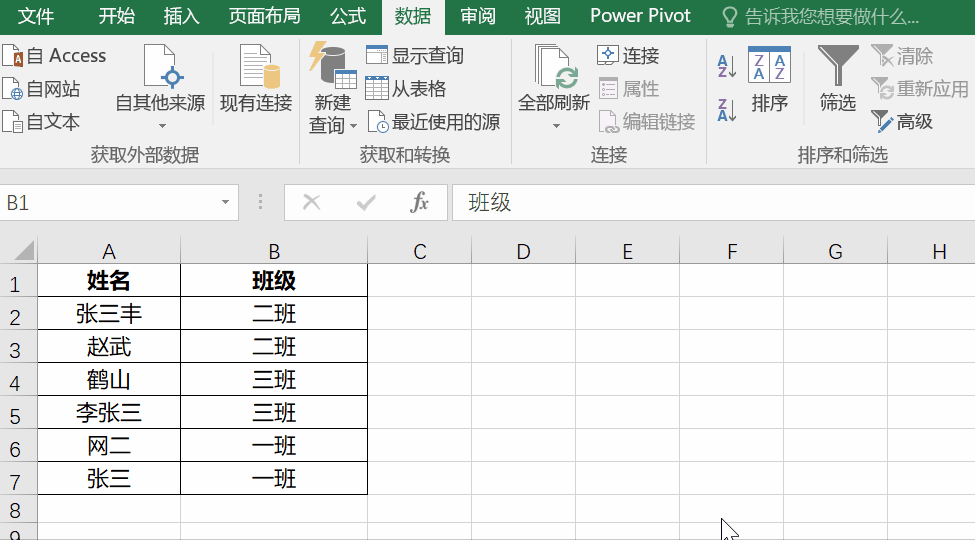Viewport: 975px width, 540px height.
Task: Click the Select All corner triangle
Action: [24, 251]
